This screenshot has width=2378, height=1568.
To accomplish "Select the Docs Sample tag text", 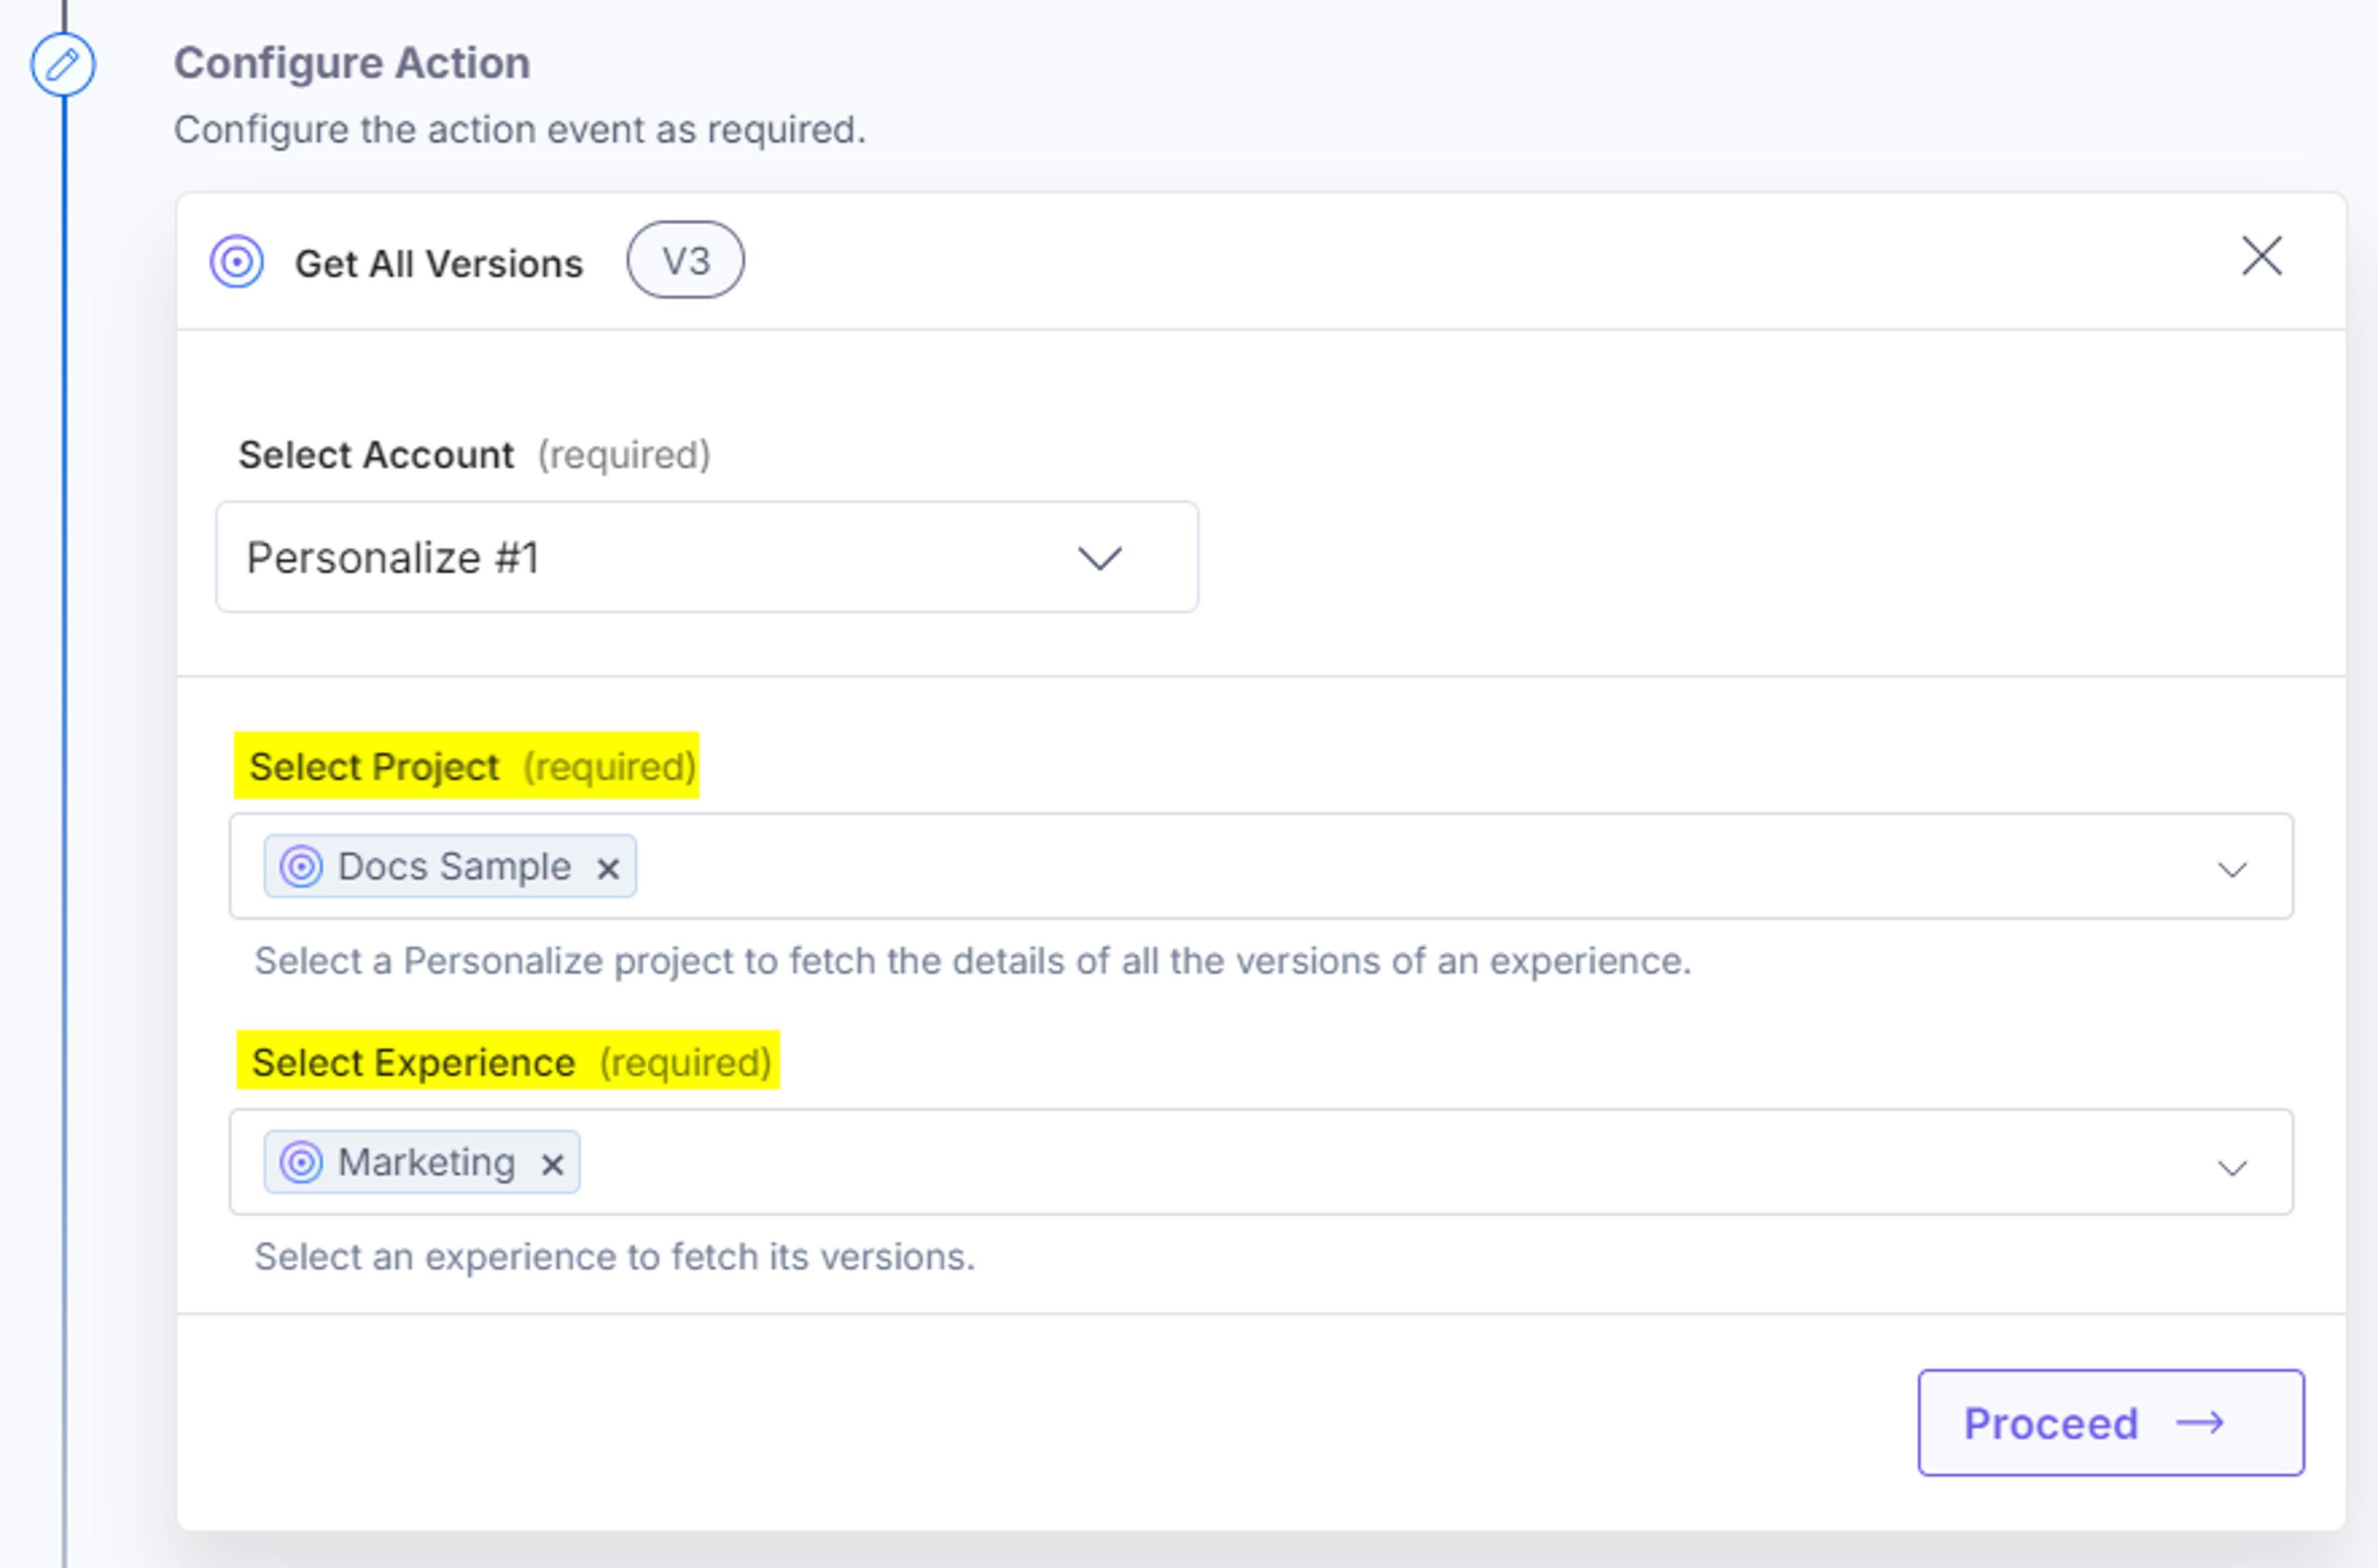I will (454, 866).
